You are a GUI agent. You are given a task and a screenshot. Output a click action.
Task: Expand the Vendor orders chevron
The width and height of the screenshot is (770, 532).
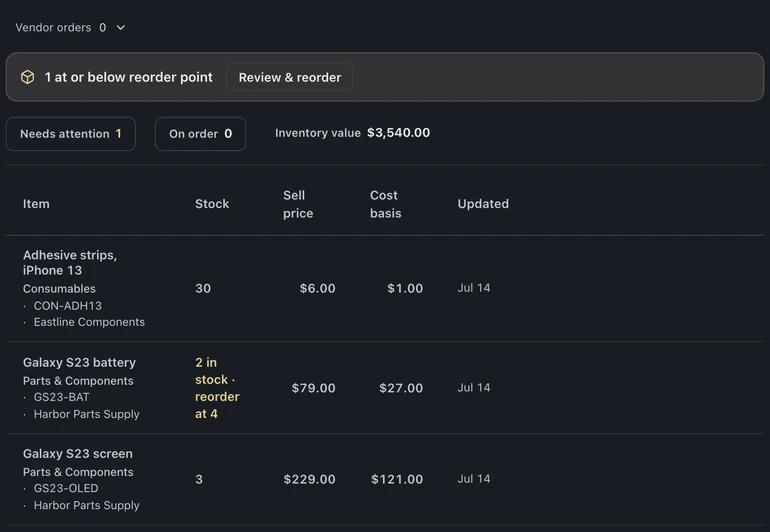click(x=120, y=28)
